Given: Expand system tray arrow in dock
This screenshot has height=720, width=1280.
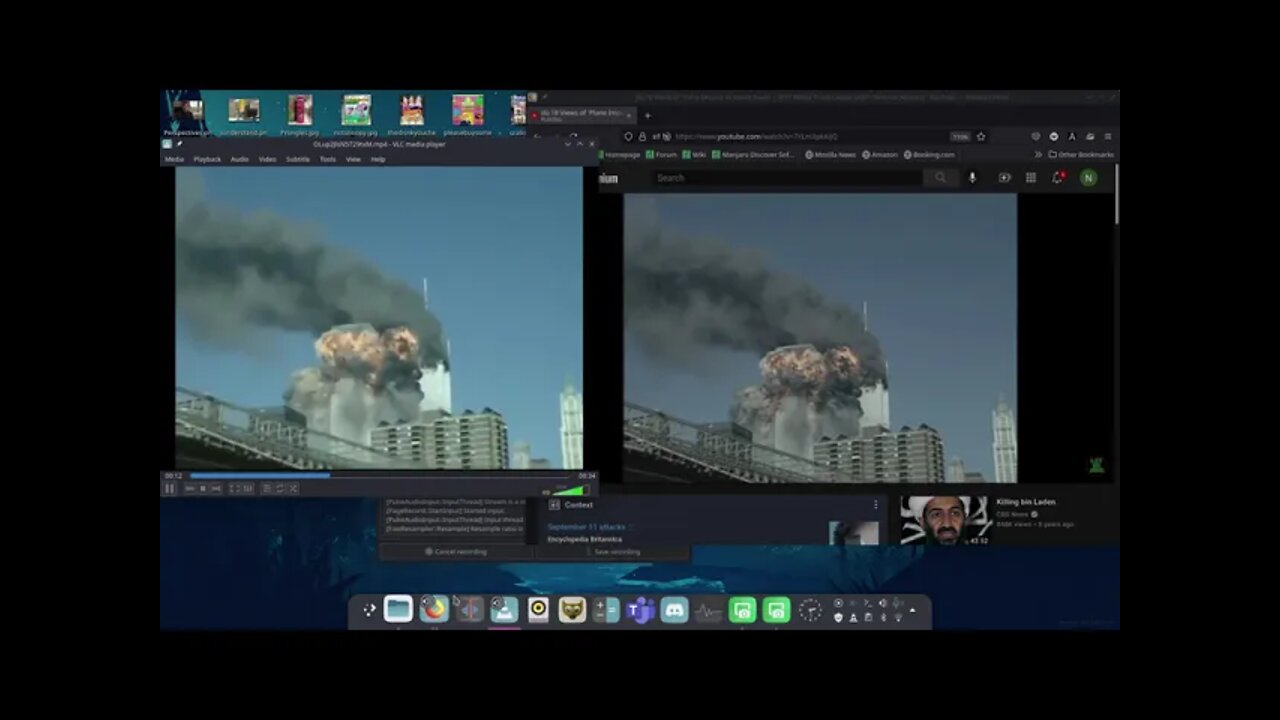Looking at the screenshot, I should coord(912,610).
